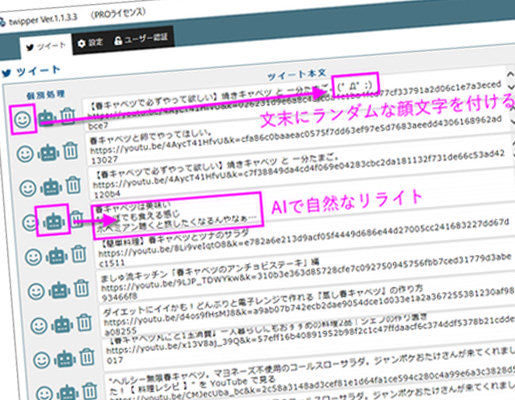Add random emoticon to tweet ending bce7
515x400 pixels.
[23, 119]
